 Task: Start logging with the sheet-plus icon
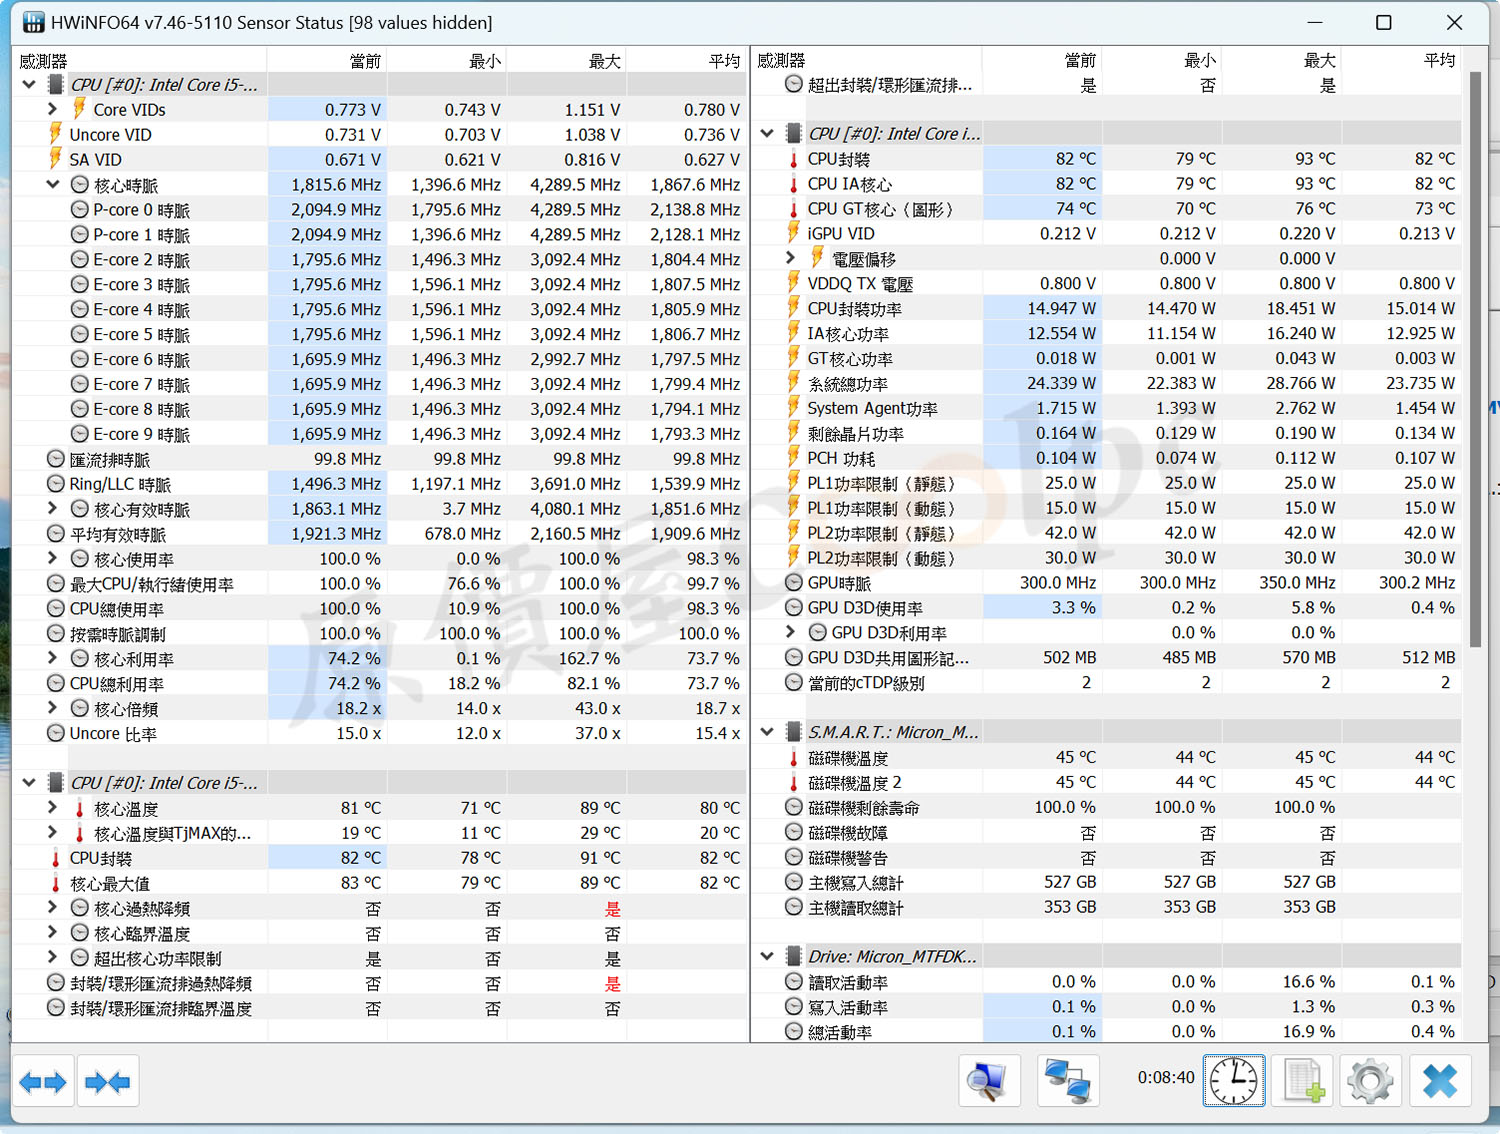[x=1303, y=1081]
